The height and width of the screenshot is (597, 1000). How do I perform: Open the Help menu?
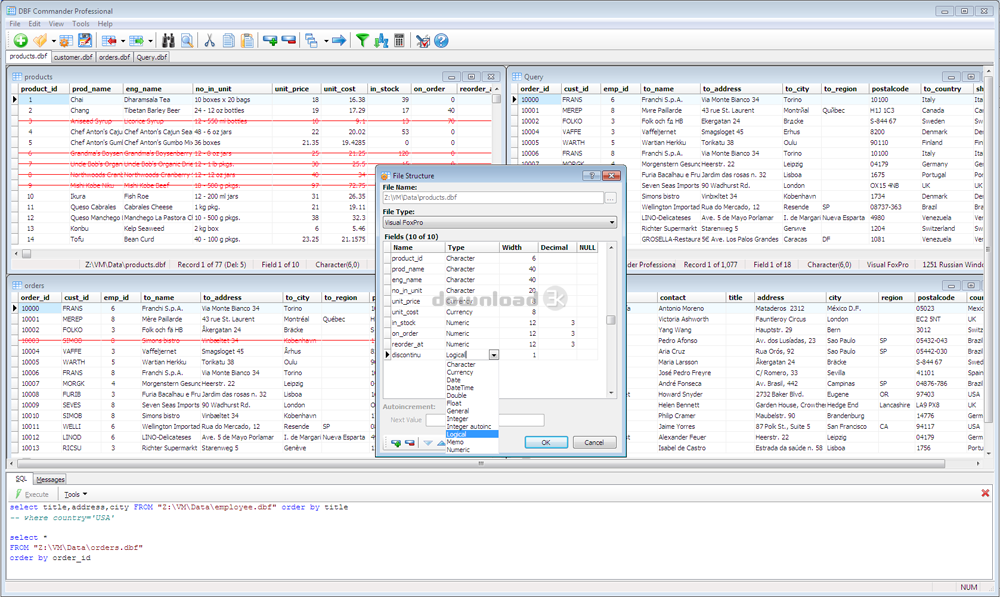tap(105, 24)
